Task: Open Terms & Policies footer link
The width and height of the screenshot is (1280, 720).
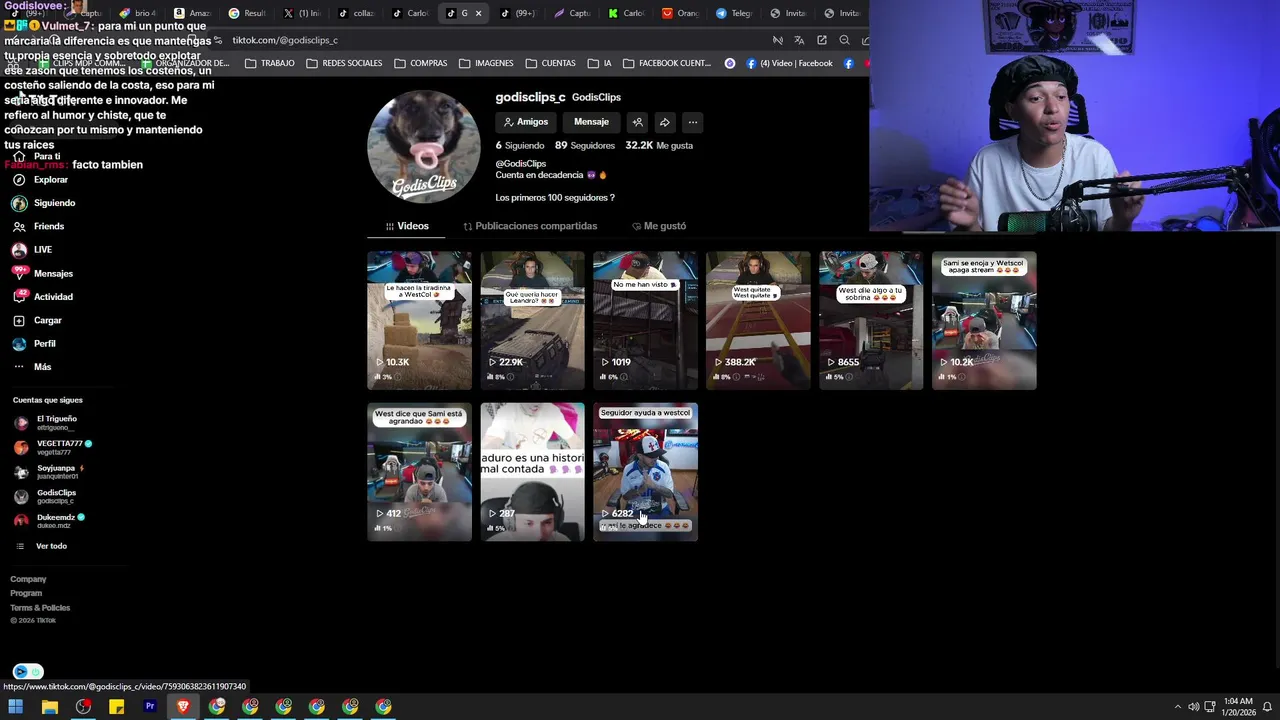Action: (40, 608)
